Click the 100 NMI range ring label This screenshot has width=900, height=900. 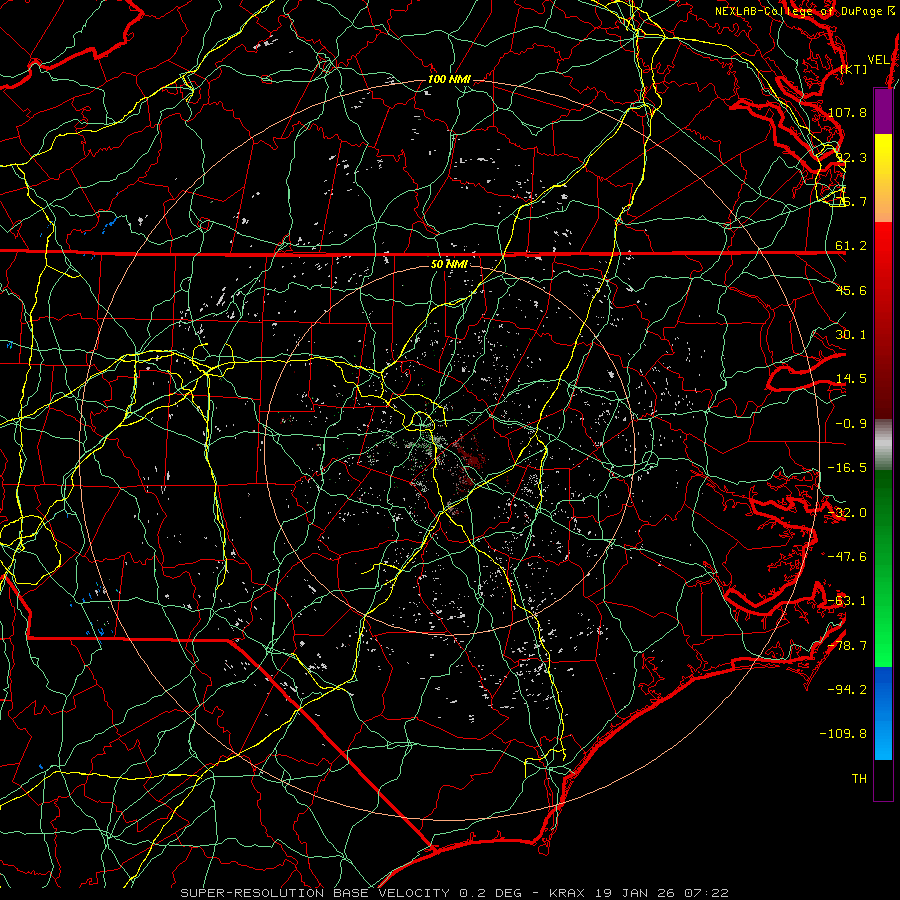click(x=449, y=79)
